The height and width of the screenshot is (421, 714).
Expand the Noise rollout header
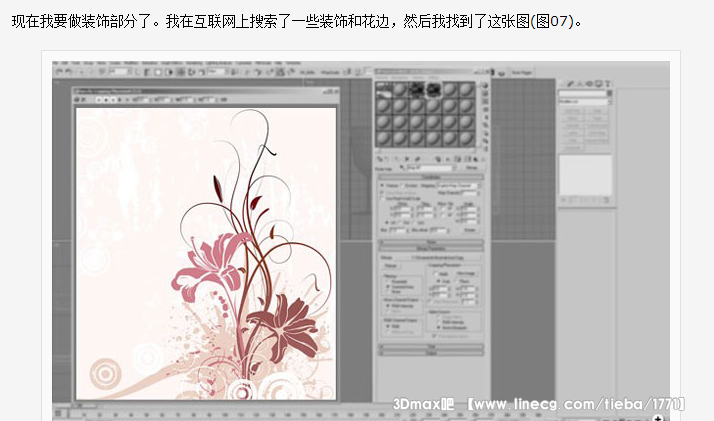[x=431, y=243]
